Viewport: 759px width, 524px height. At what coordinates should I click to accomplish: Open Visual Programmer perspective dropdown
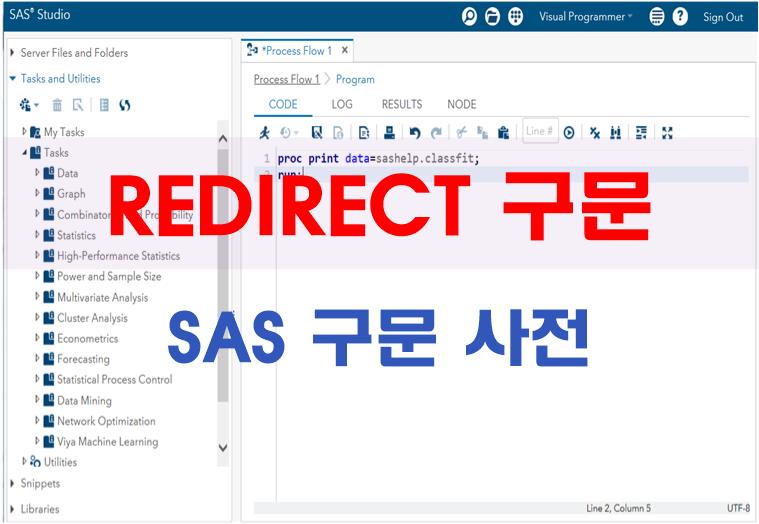point(585,17)
